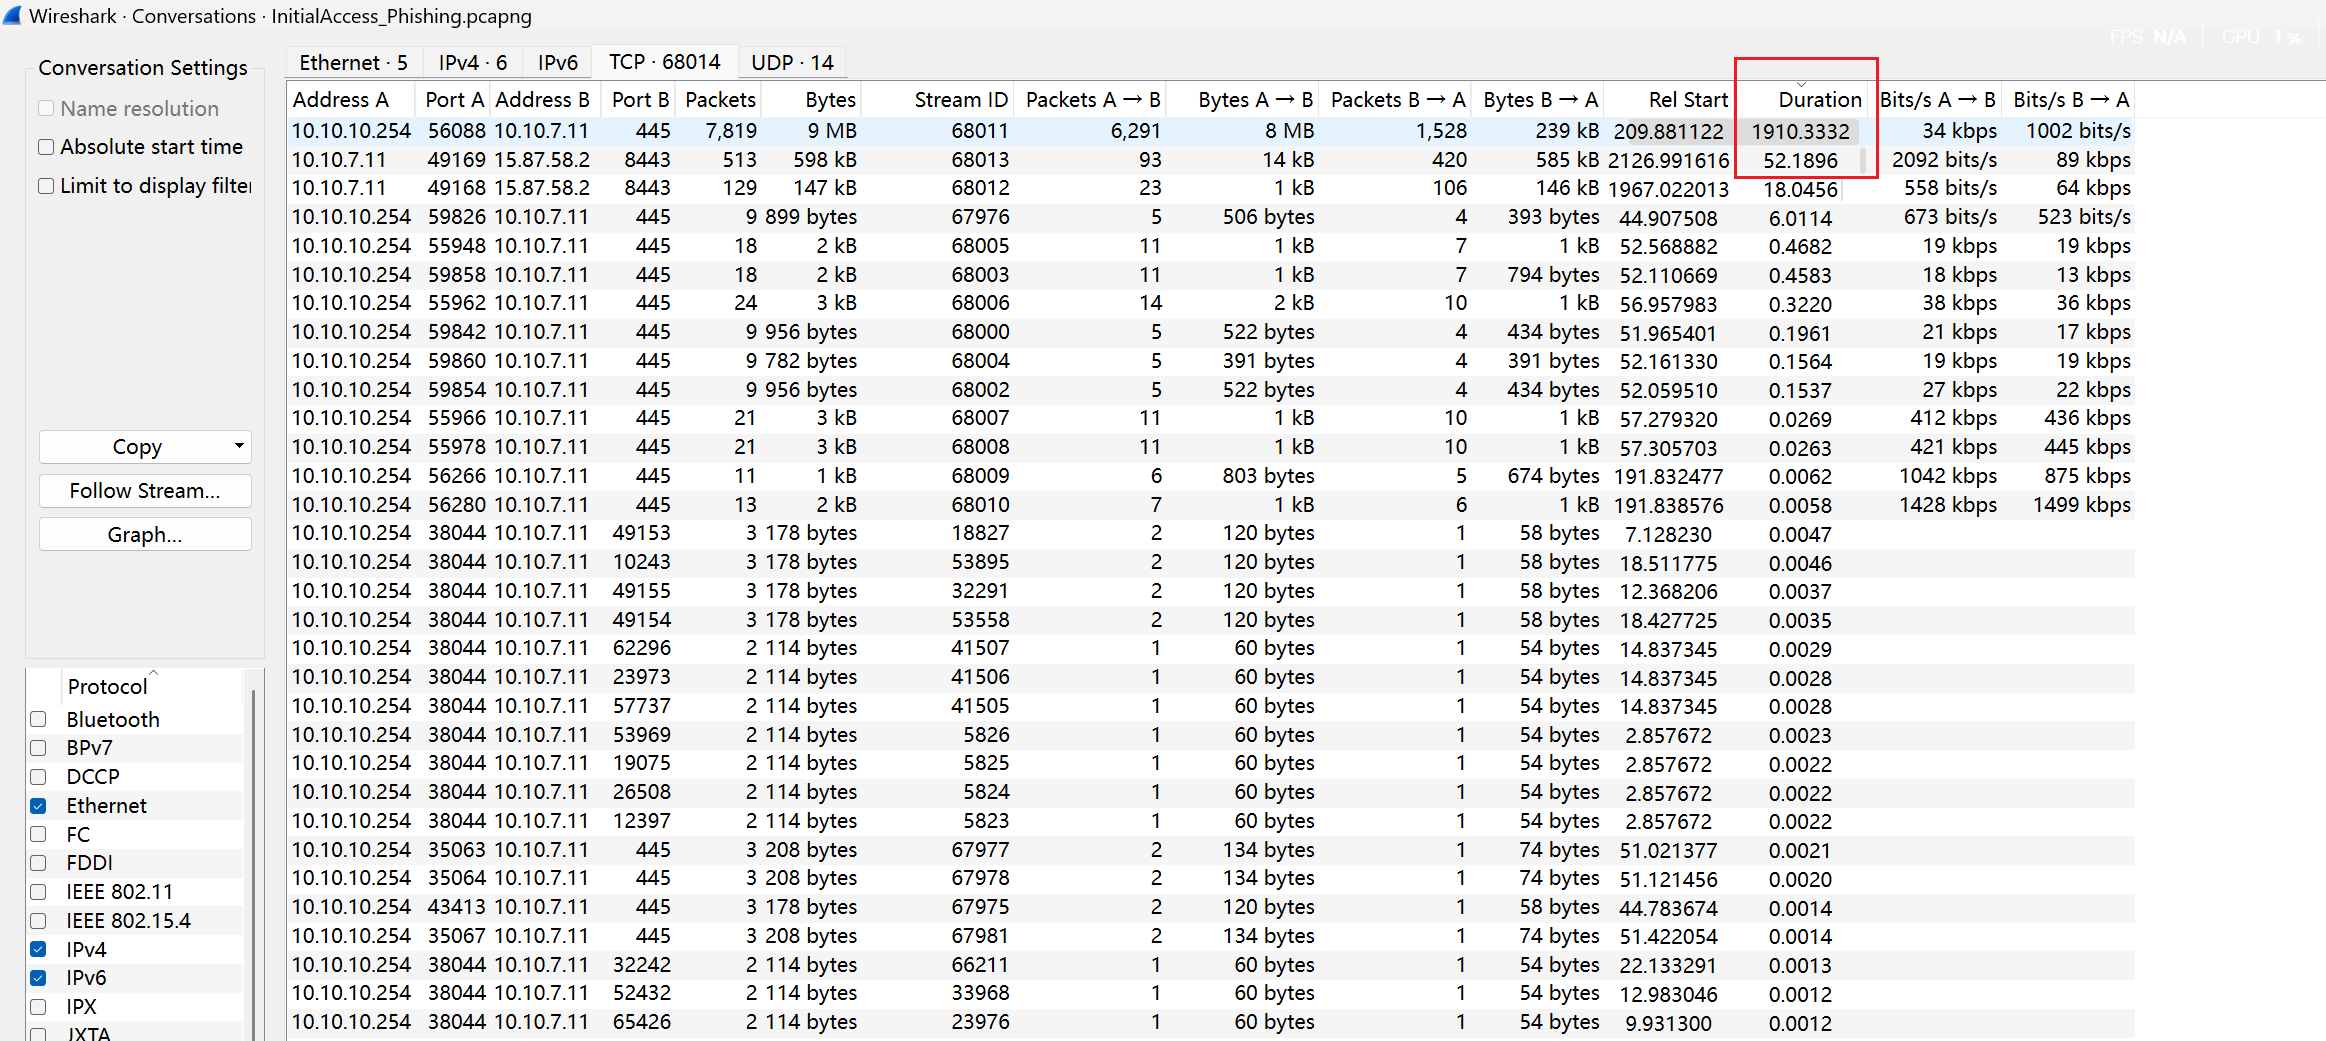This screenshot has height=1041, width=2326.
Task: Select row with stream ID 68010
Action: [x=1212, y=505]
